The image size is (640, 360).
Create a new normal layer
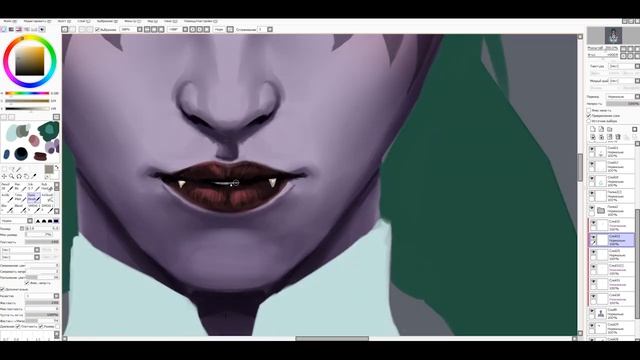pyautogui.click(x=593, y=129)
